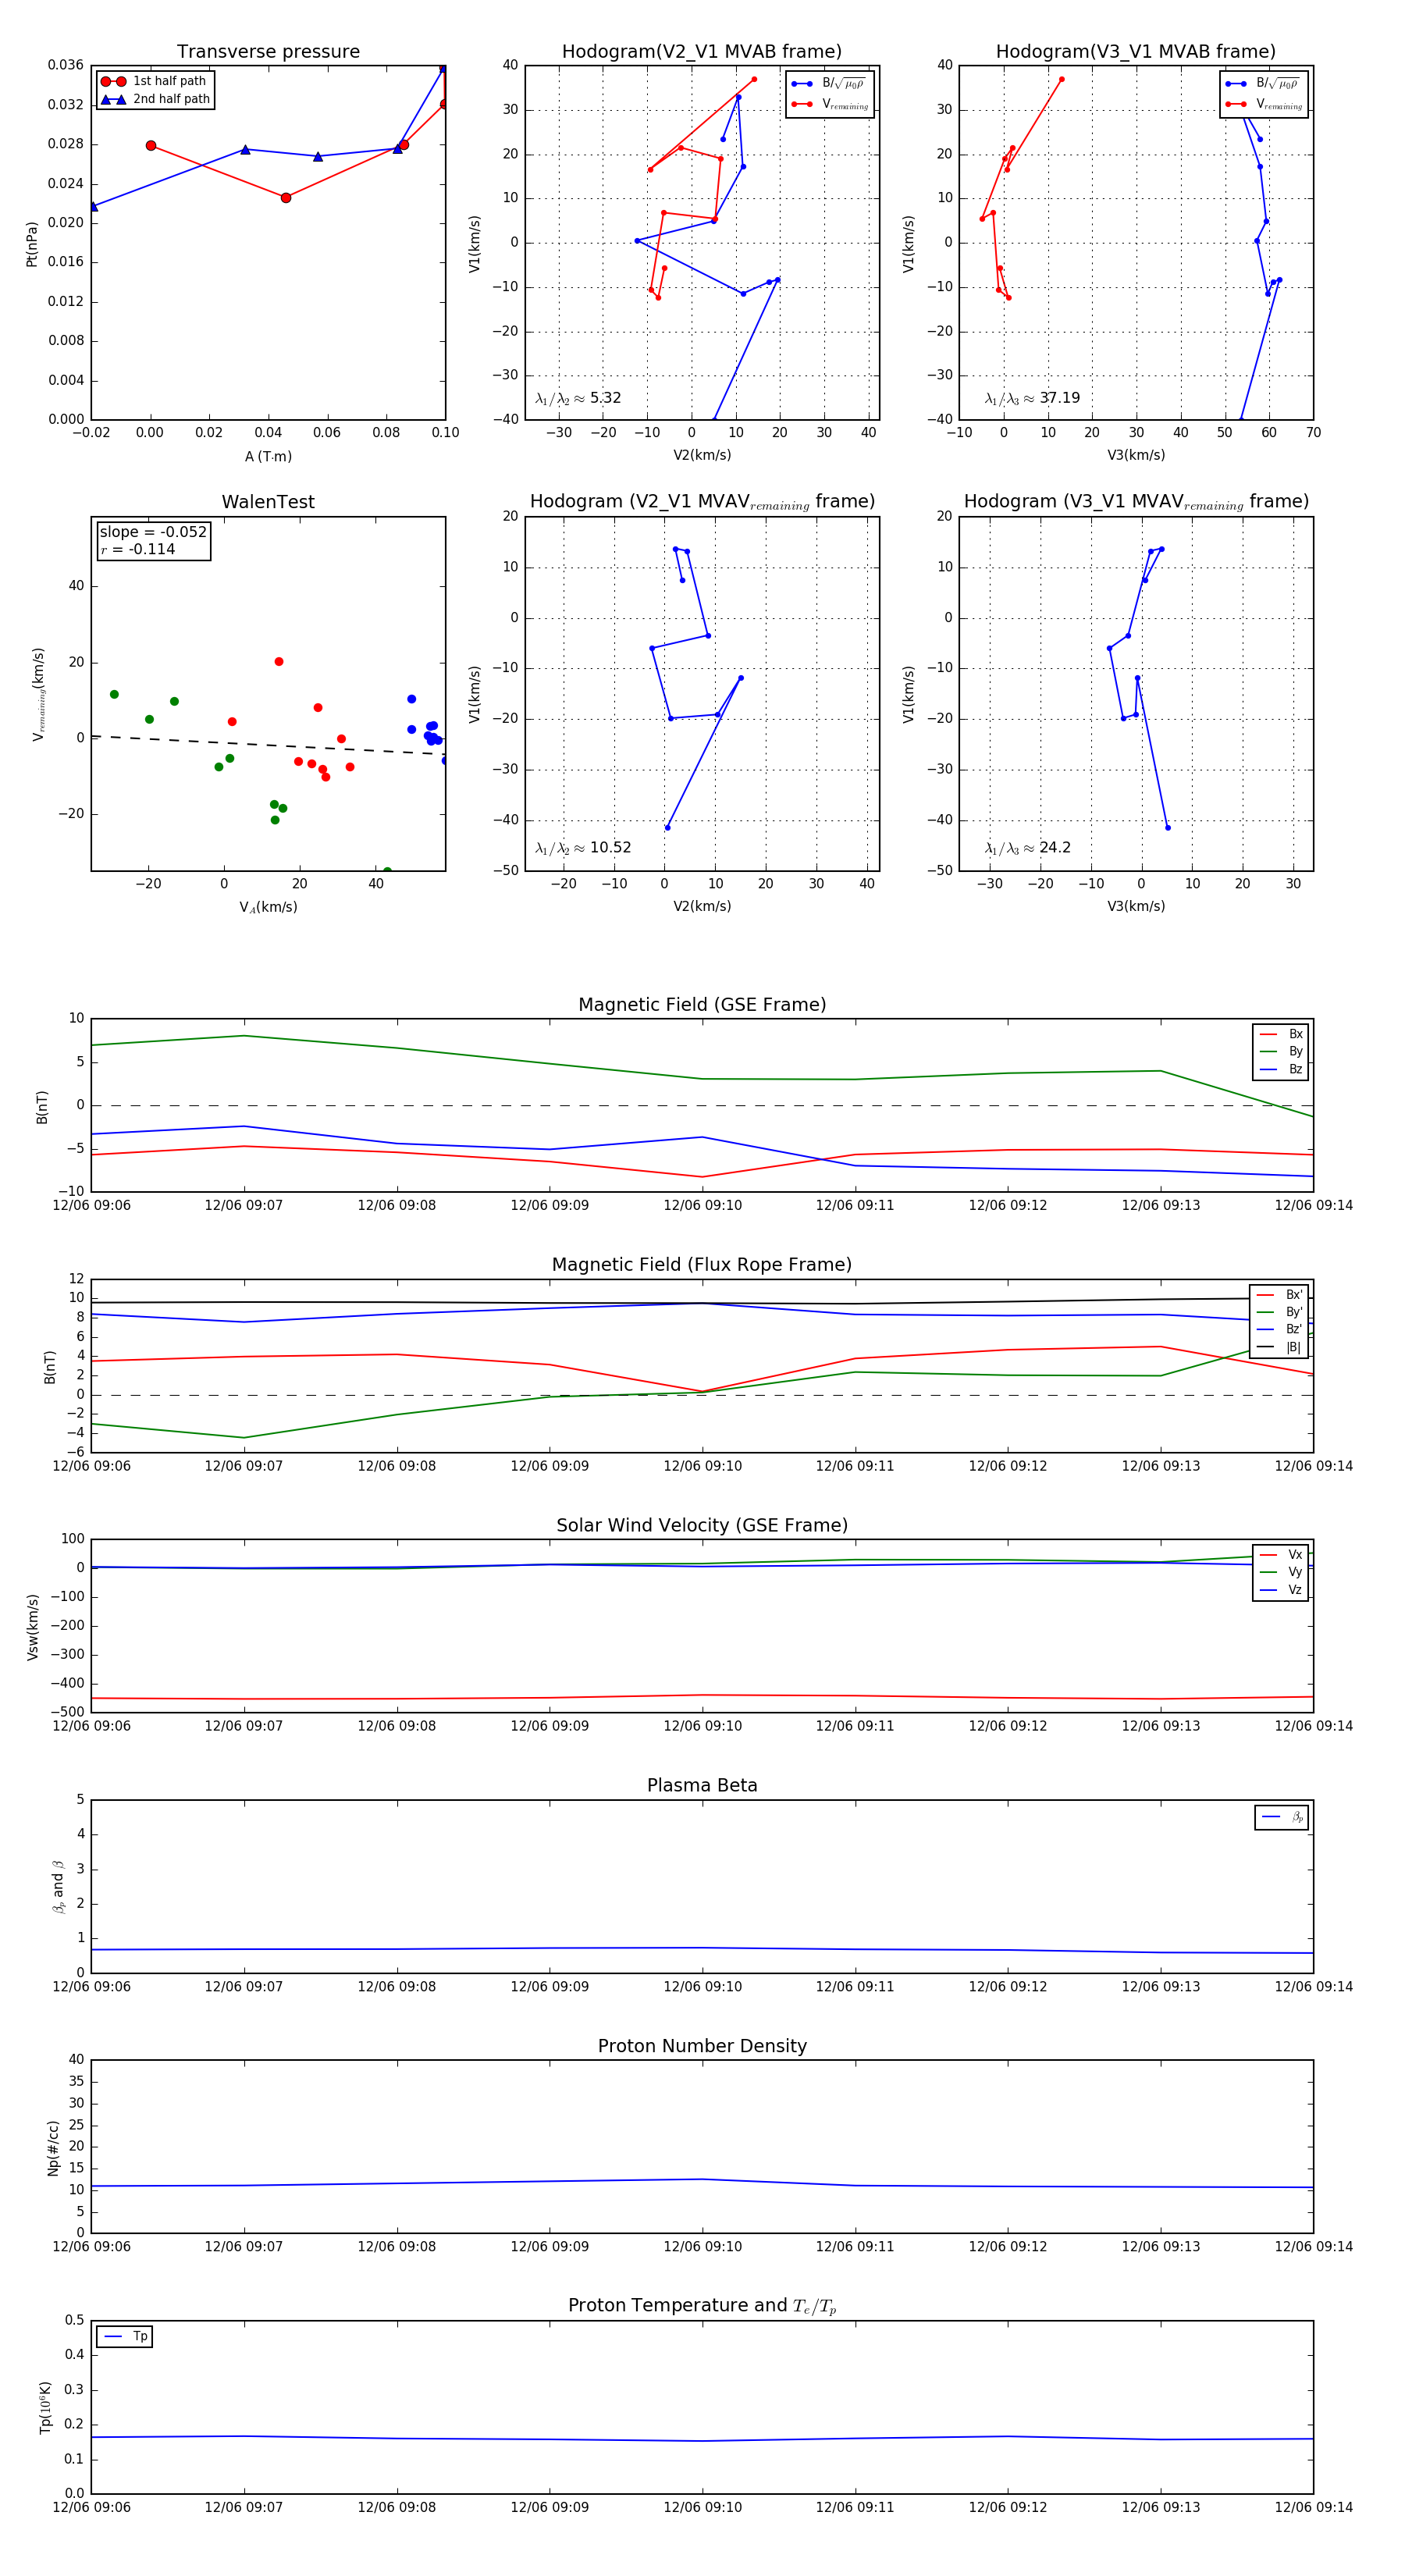Select V_remaining legend entry in V2_V1 MVAB hodogram

(829, 104)
